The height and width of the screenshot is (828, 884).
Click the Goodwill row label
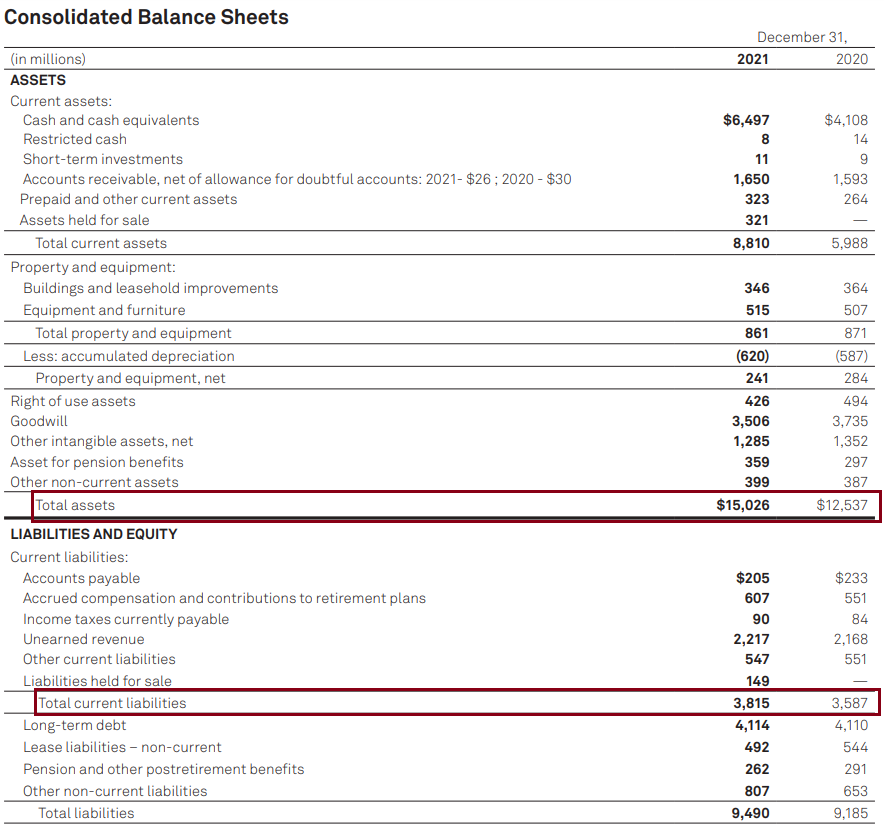click(39, 421)
